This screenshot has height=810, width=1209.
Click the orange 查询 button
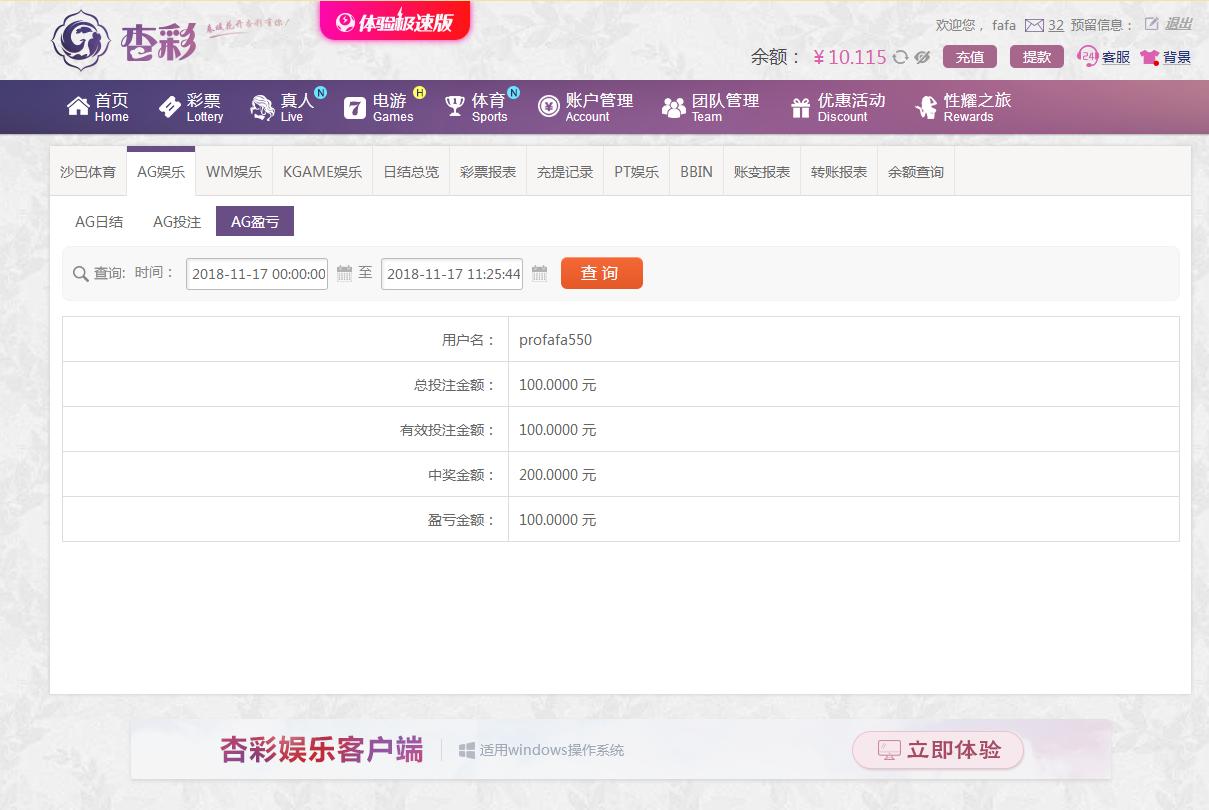pyautogui.click(x=602, y=273)
